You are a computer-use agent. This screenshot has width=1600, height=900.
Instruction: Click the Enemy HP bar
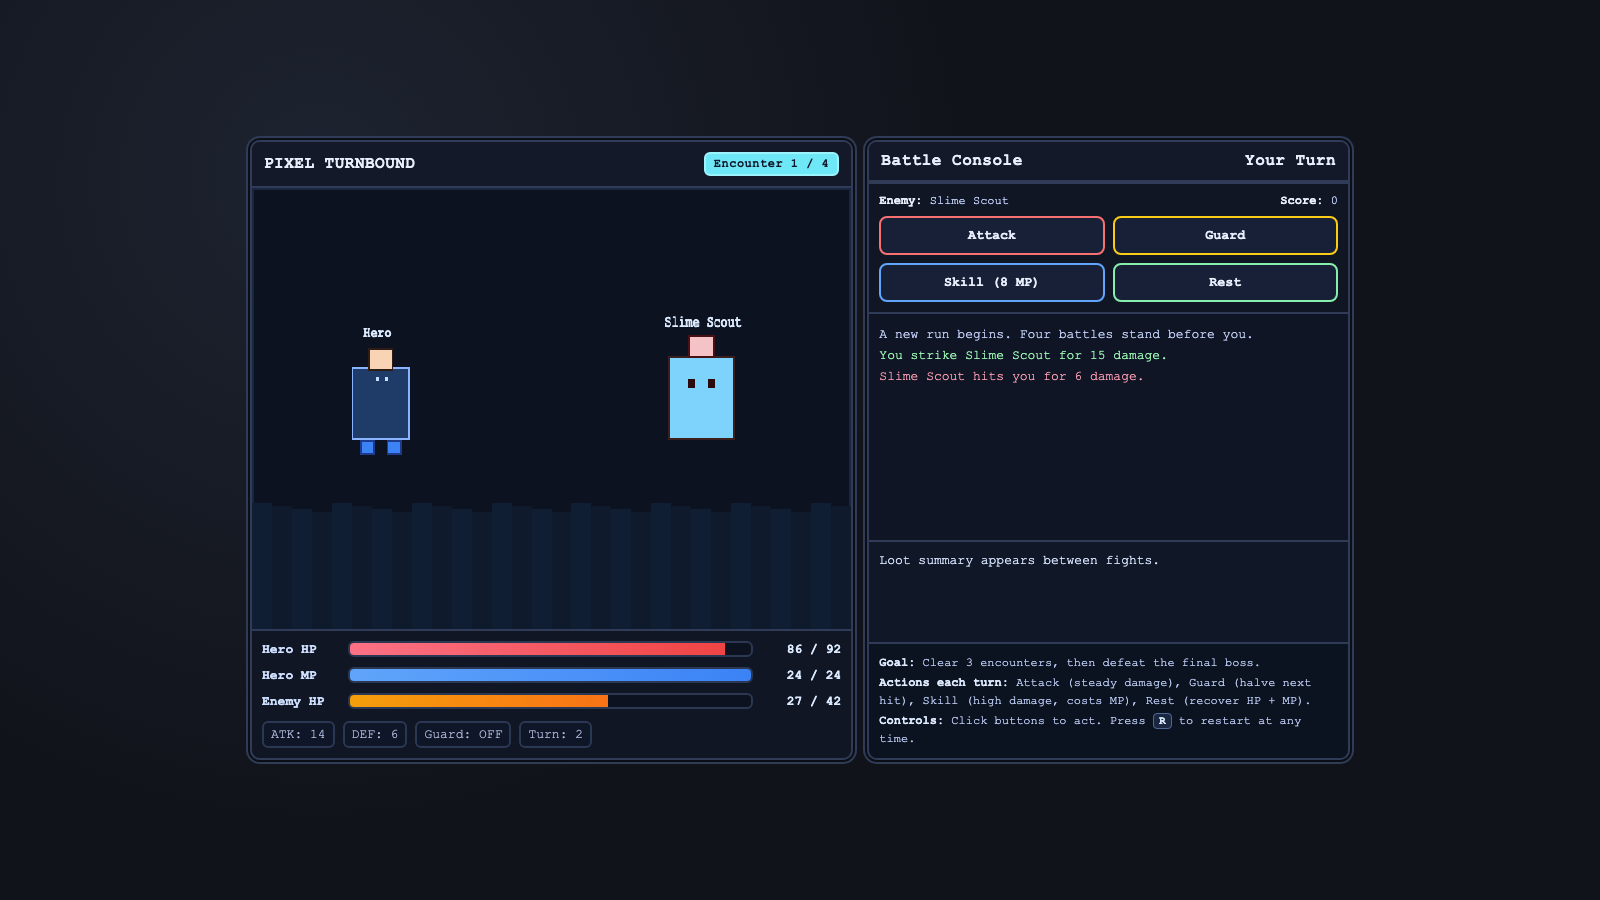[550, 701]
